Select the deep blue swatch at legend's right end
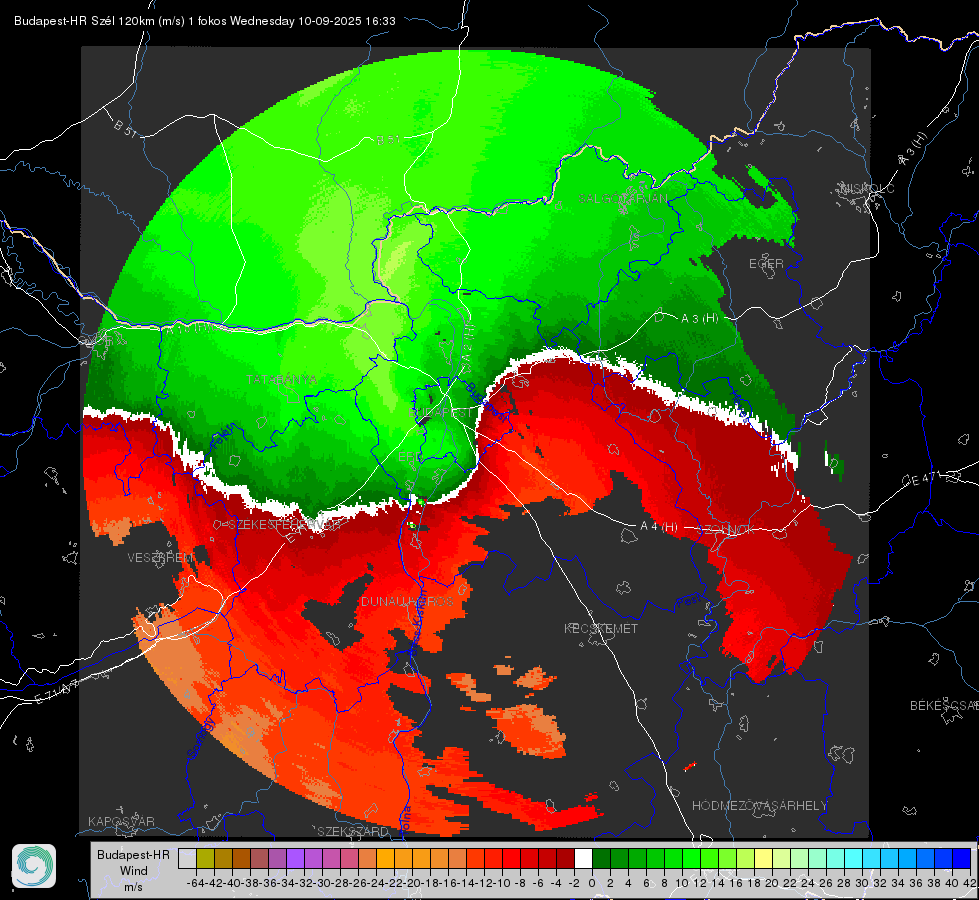The height and width of the screenshot is (900, 979). 962,859
